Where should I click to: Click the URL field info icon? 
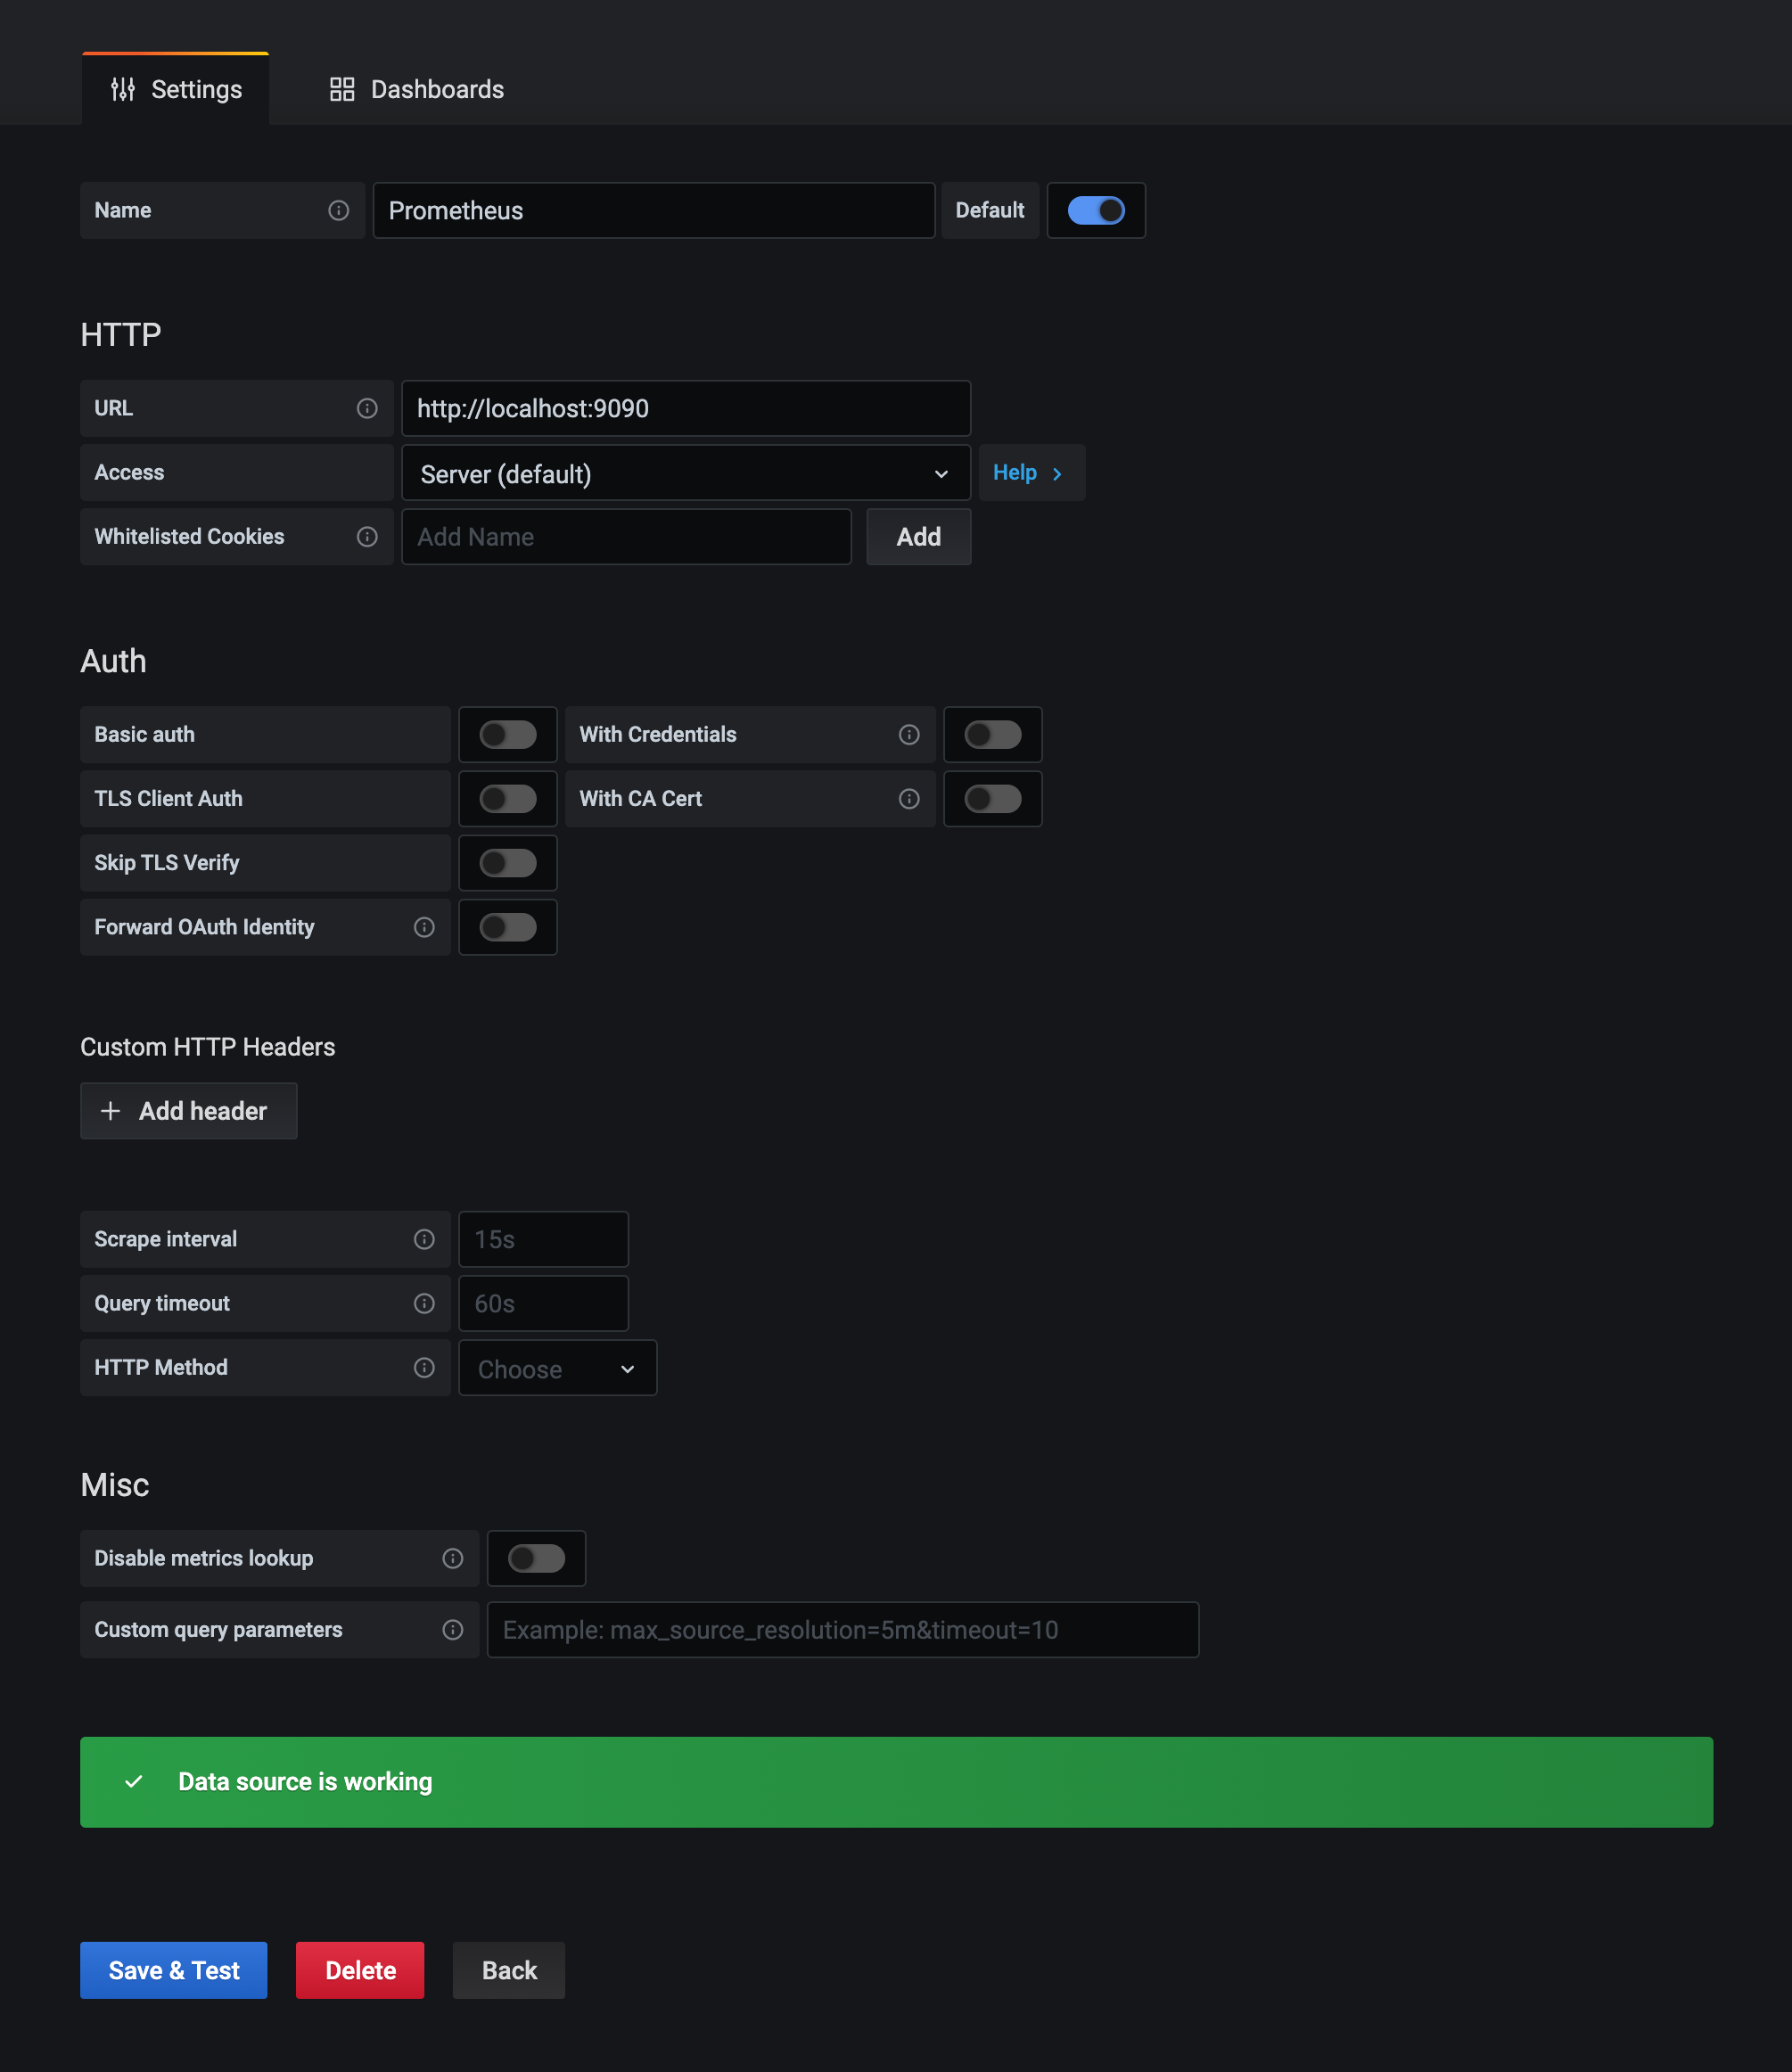click(367, 408)
